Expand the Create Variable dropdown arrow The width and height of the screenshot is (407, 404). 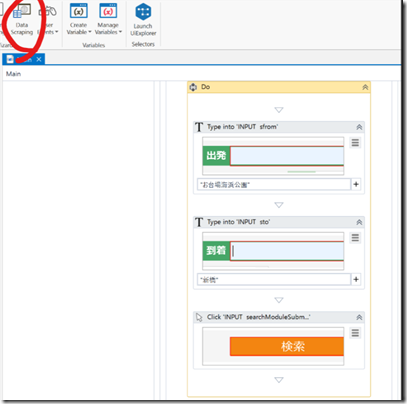[x=90, y=32]
